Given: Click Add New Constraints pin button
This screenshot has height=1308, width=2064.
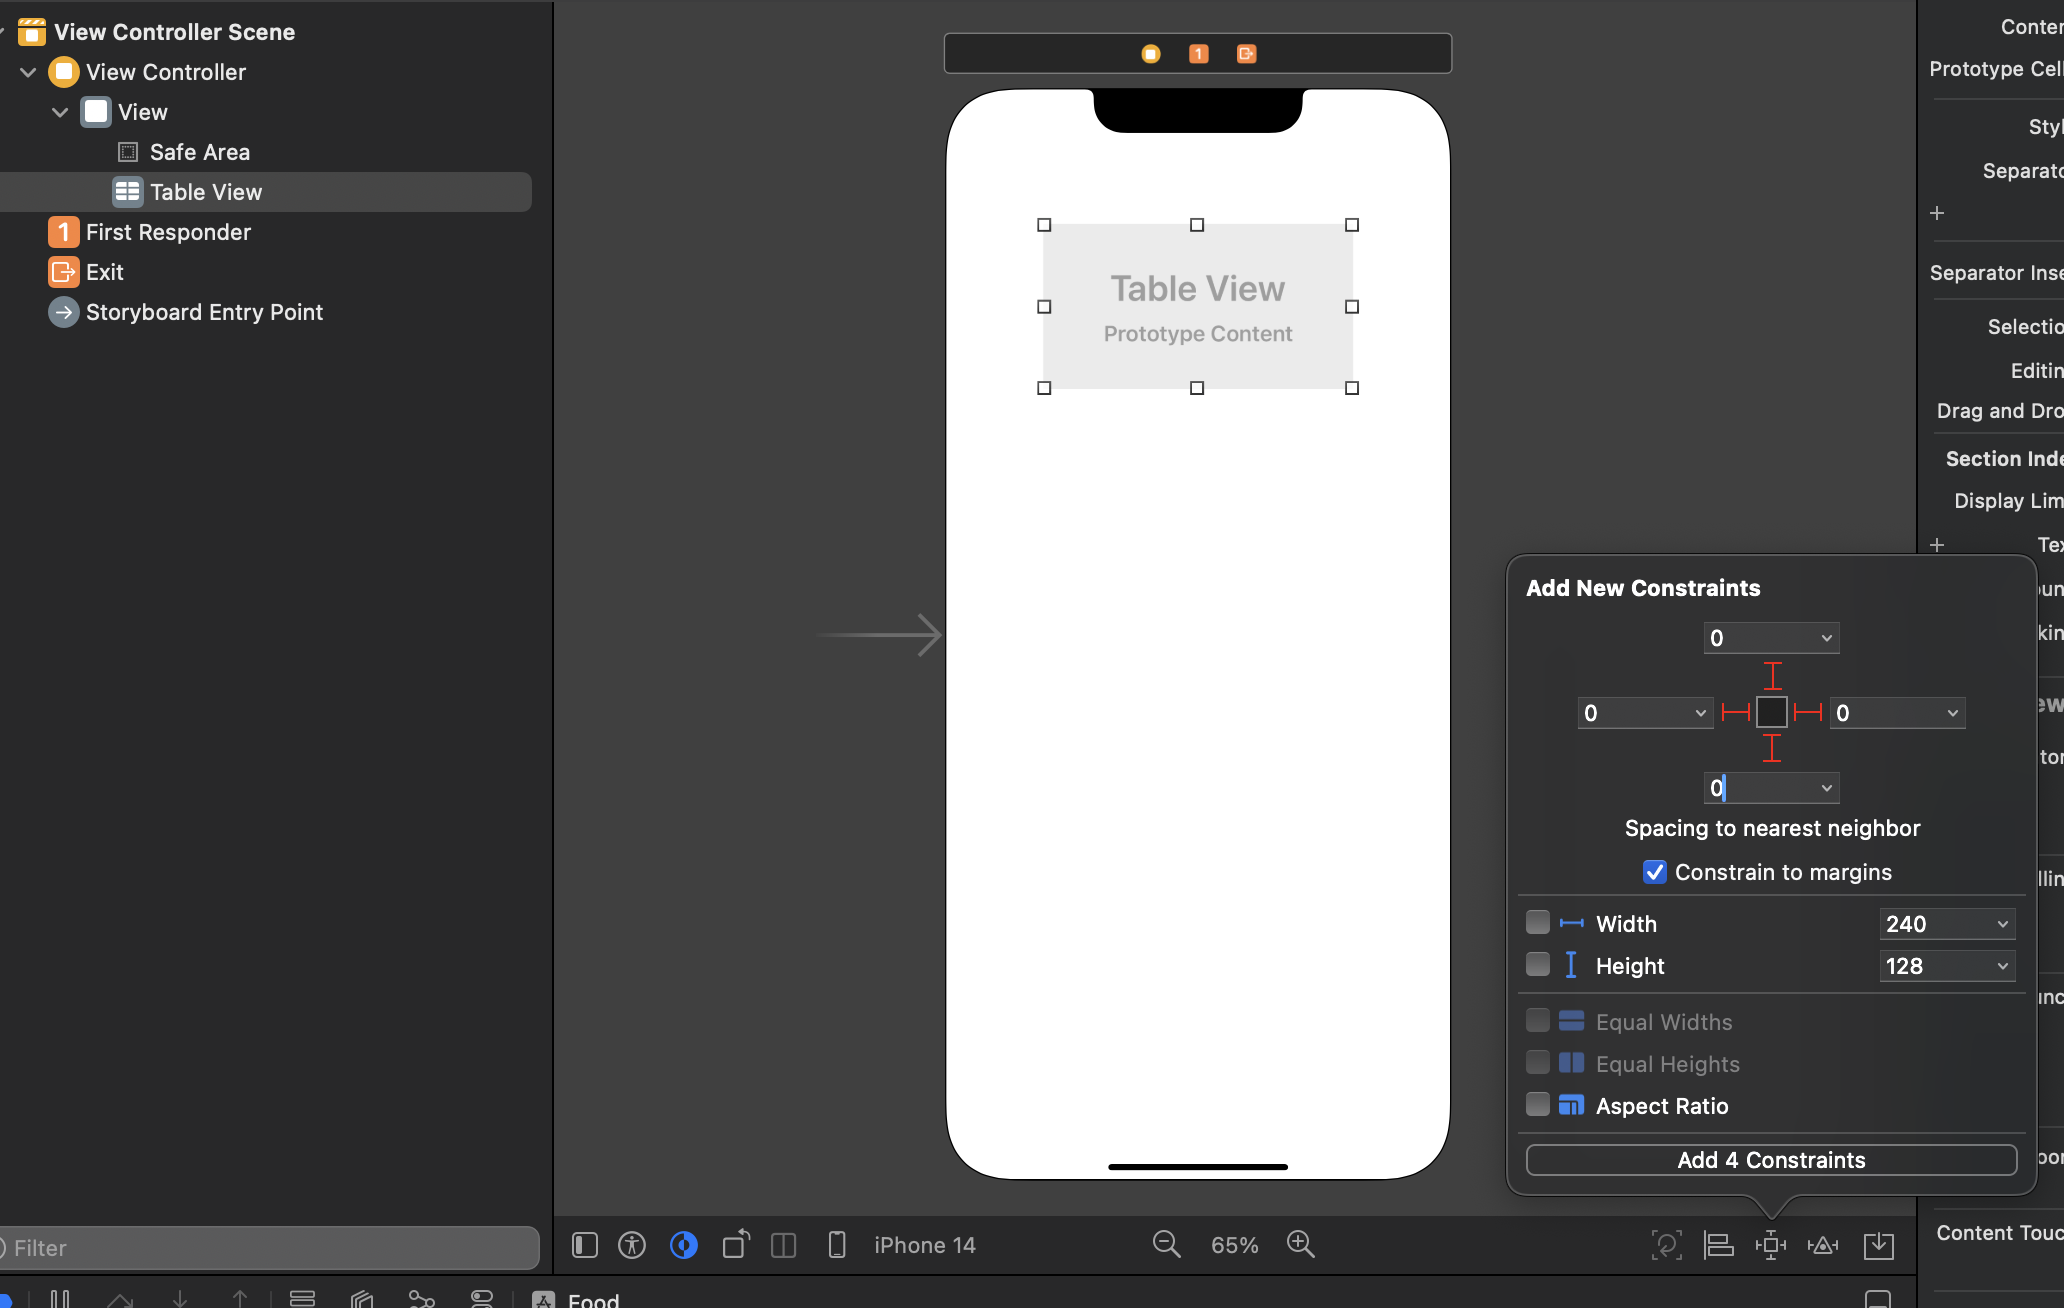Looking at the screenshot, I should point(1771,1245).
